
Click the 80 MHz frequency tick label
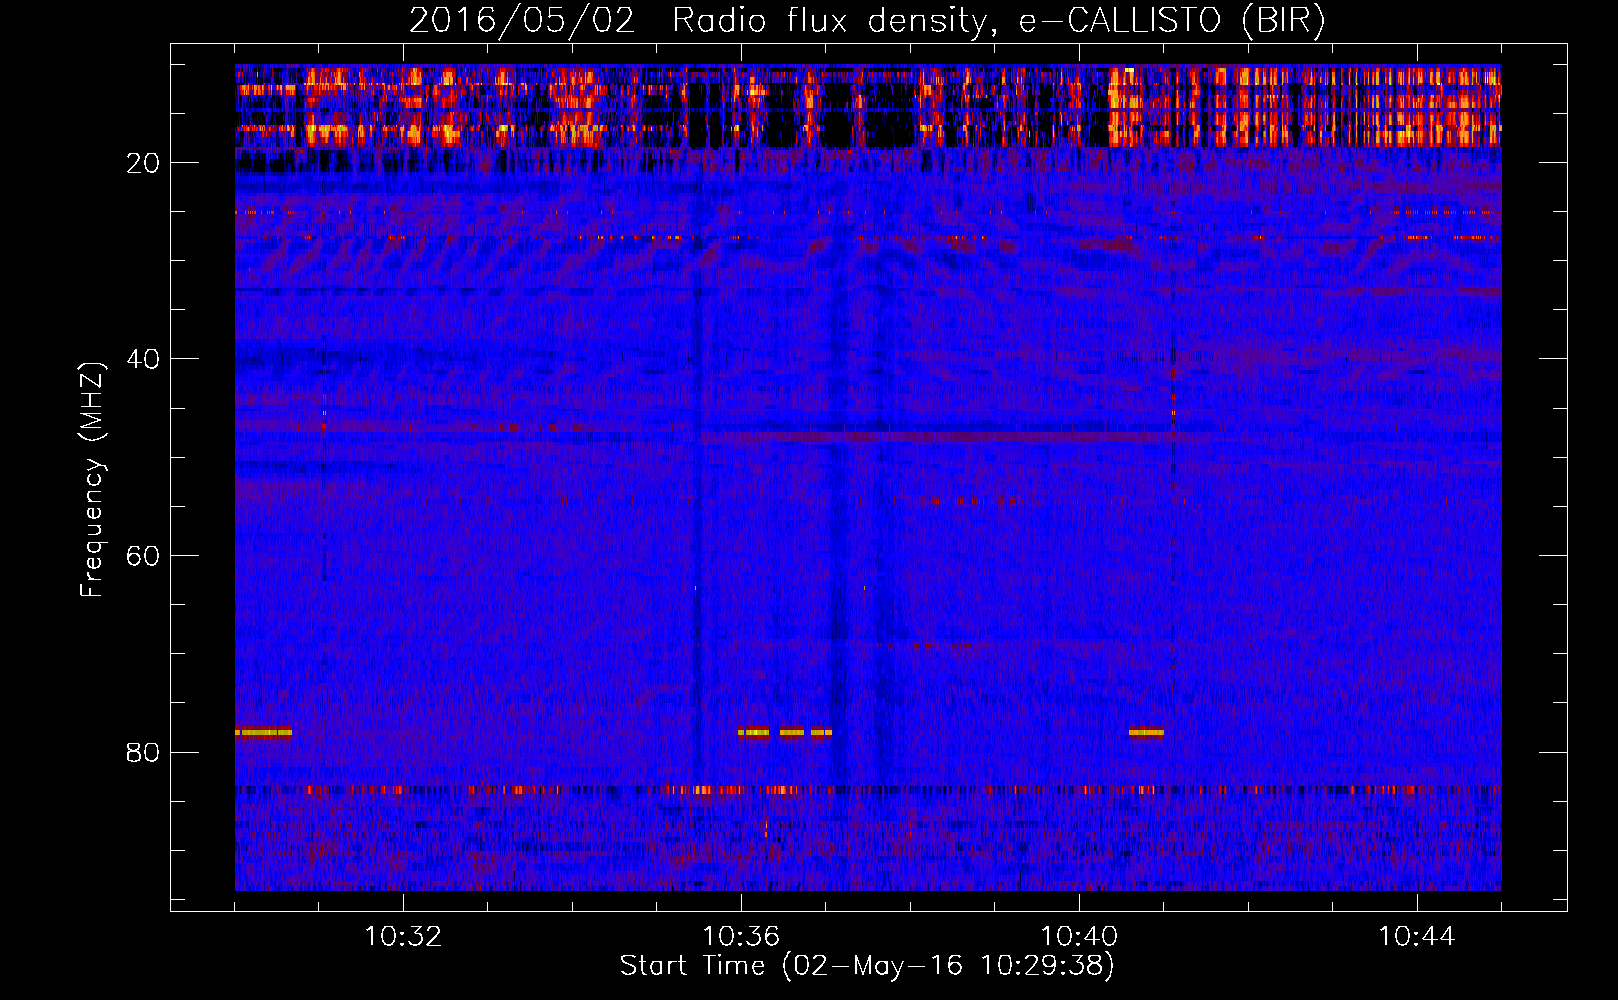click(143, 752)
